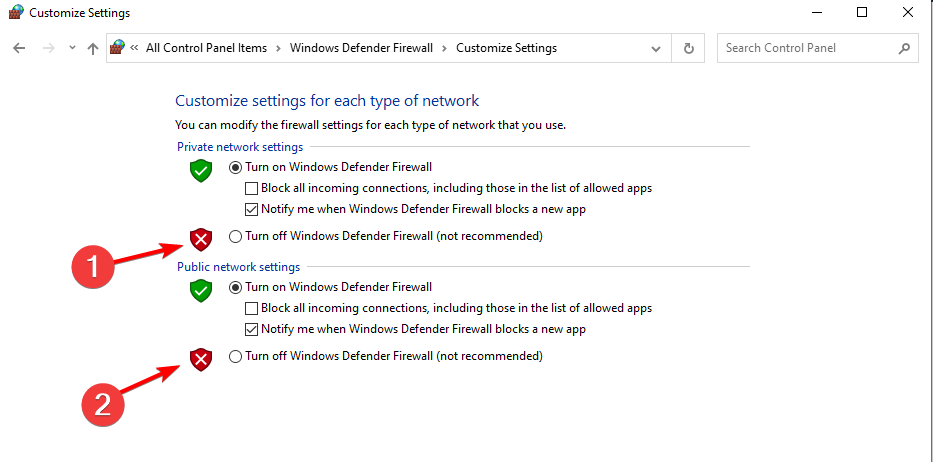Select Turn off Firewall for Public network

click(235, 356)
